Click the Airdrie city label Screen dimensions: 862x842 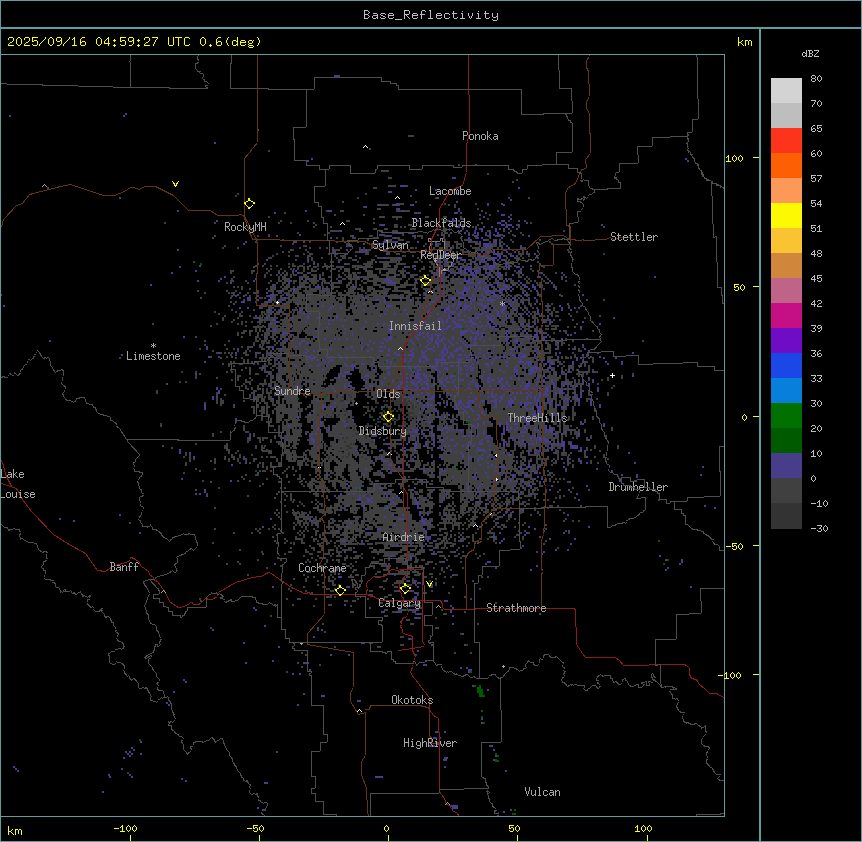(404, 537)
